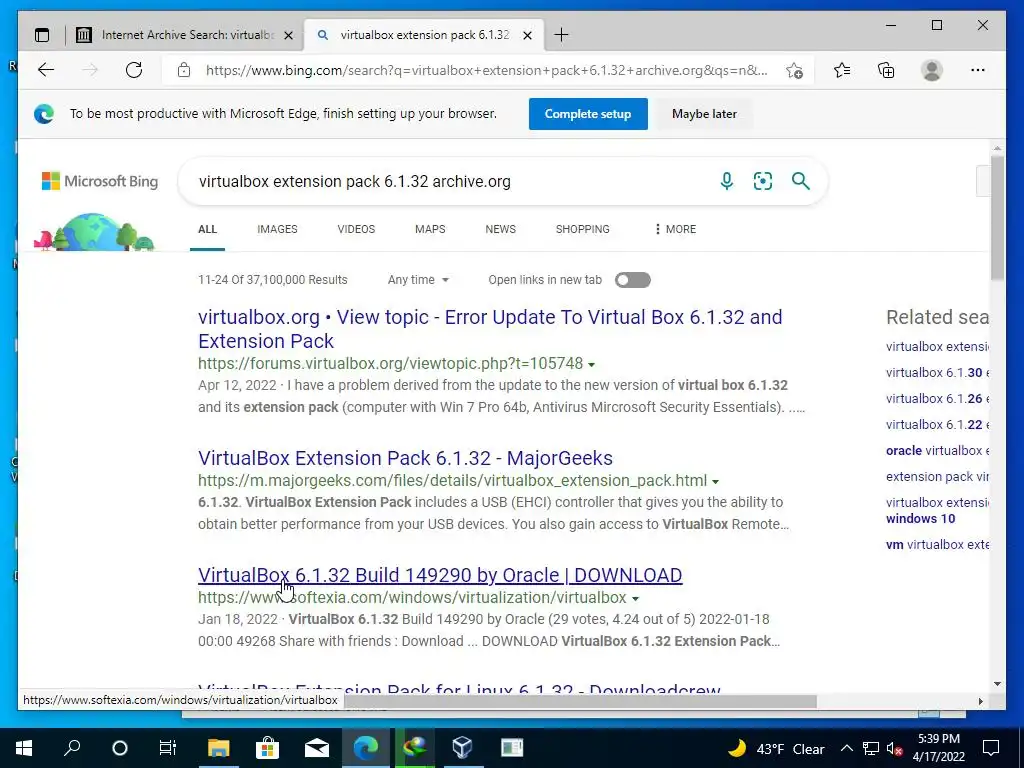Open VirtualBox Extension Pack MajorGeeks result
Screen dimensions: 1024x768
(405, 458)
